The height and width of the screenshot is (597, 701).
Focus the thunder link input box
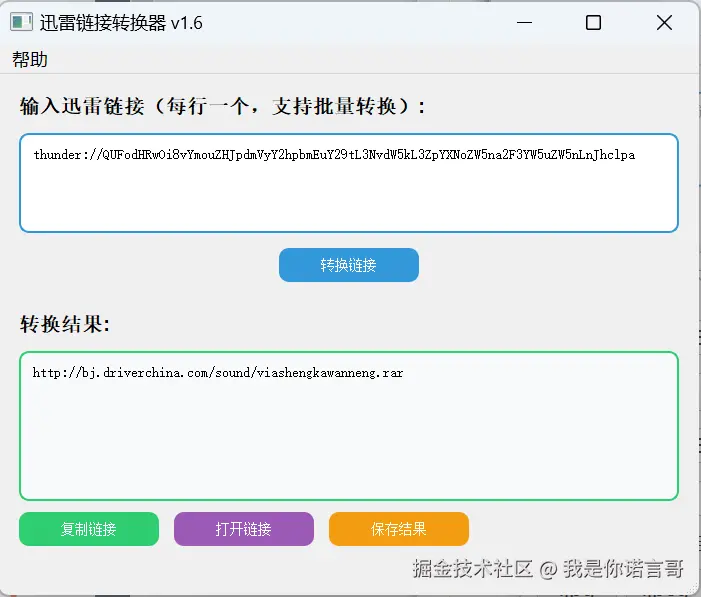click(x=349, y=183)
